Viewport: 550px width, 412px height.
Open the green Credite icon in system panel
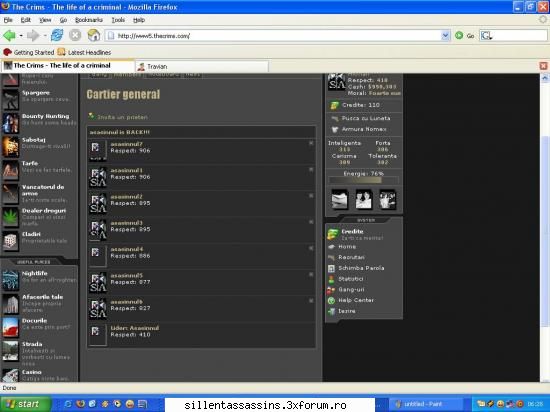pos(333,234)
